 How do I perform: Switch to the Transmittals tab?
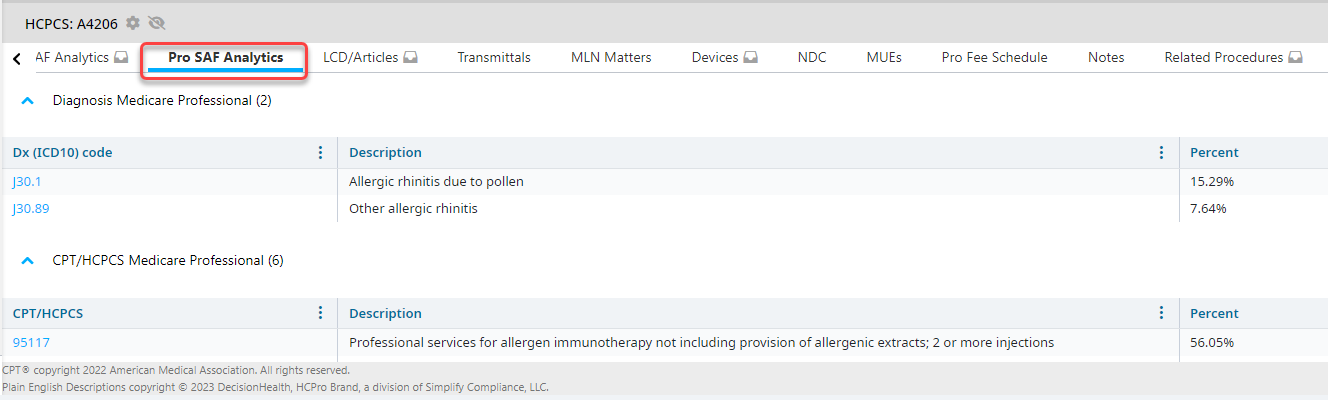494,58
